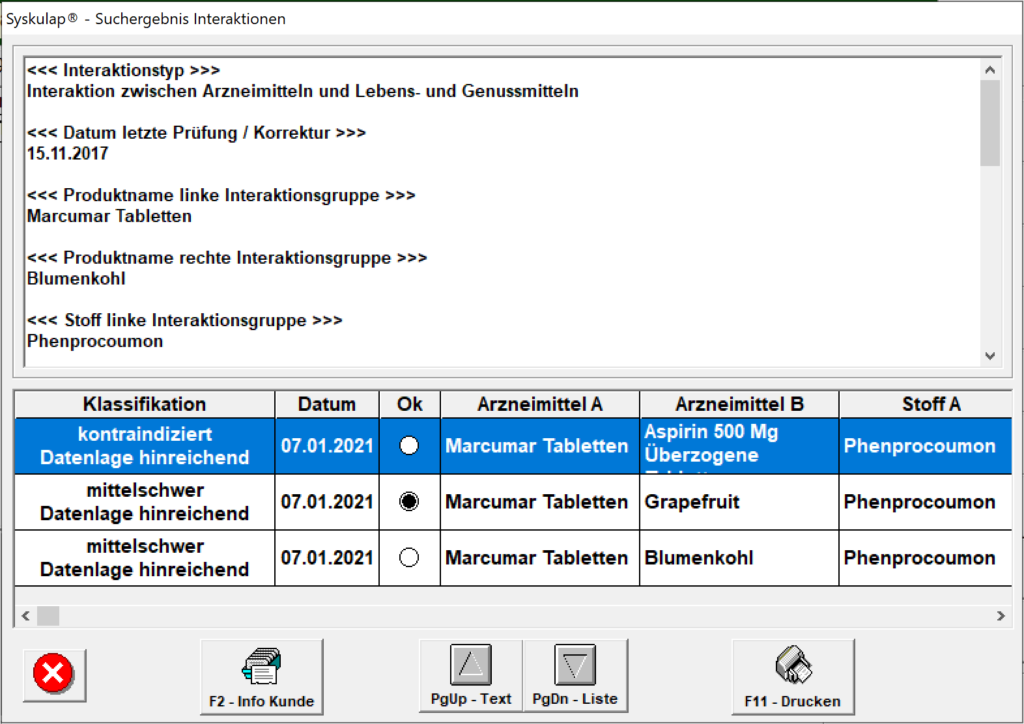Click 'Blumenkohl' in the upper text pane
This screenshot has height=724, width=1024.
(76, 279)
